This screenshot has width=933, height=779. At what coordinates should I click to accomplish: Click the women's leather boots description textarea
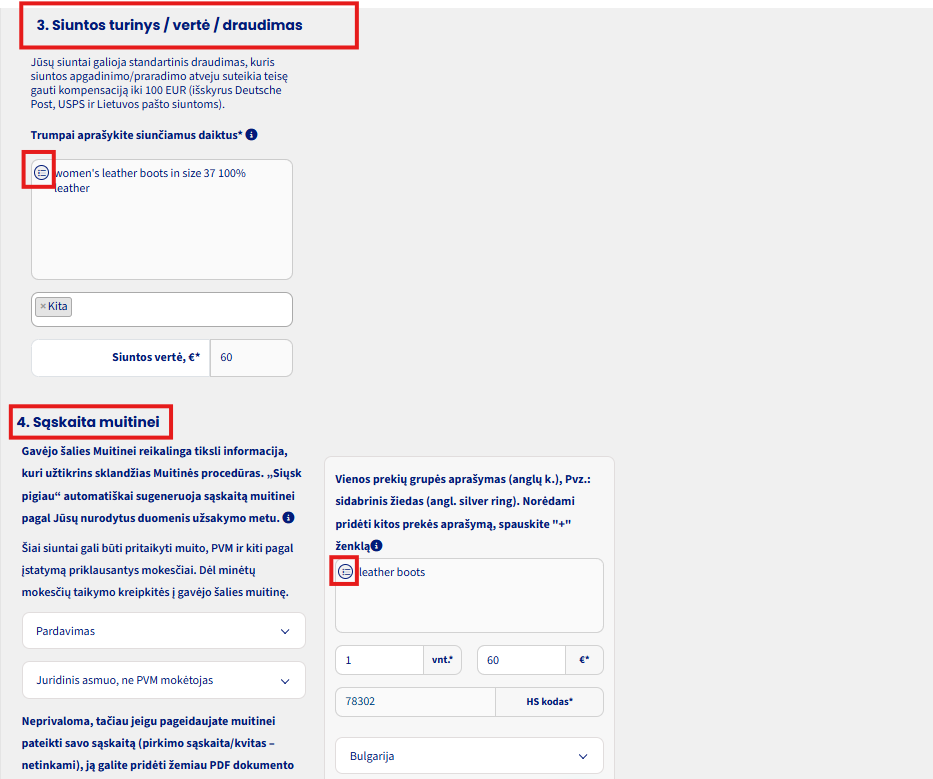pos(162,219)
